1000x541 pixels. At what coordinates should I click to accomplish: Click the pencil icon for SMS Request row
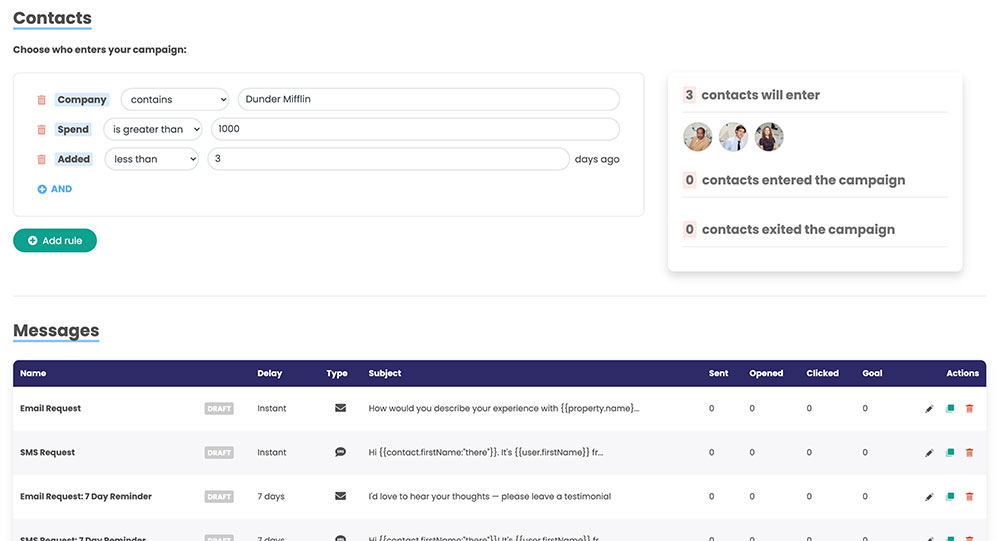coord(929,452)
